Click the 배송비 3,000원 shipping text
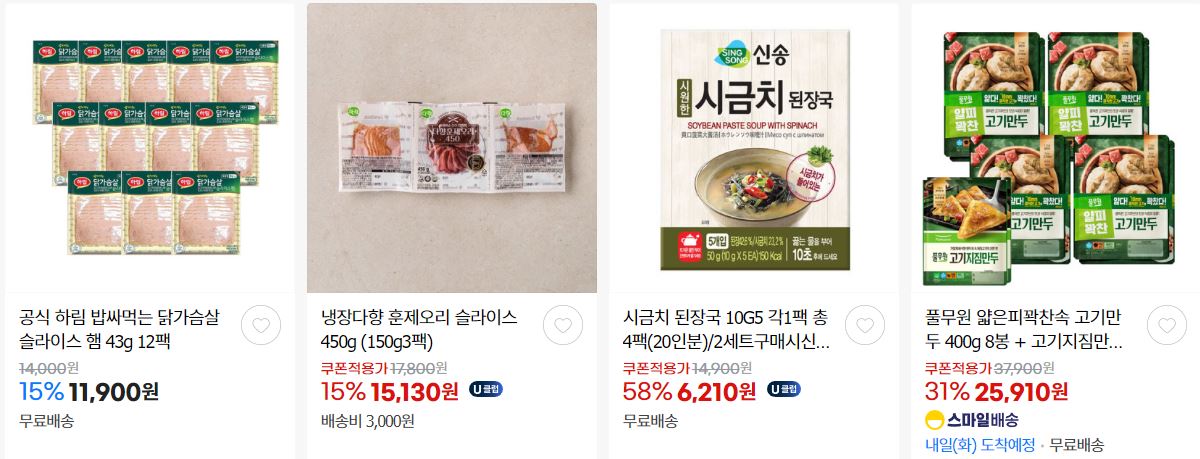The height and width of the screenshot is (459, 1200). (367, 420)
